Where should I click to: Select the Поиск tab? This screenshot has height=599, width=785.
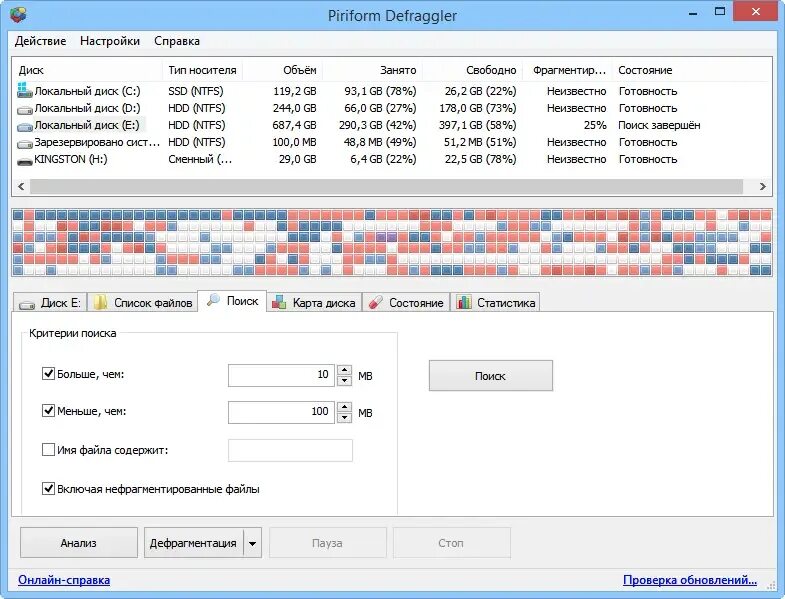tap(232, 301)
